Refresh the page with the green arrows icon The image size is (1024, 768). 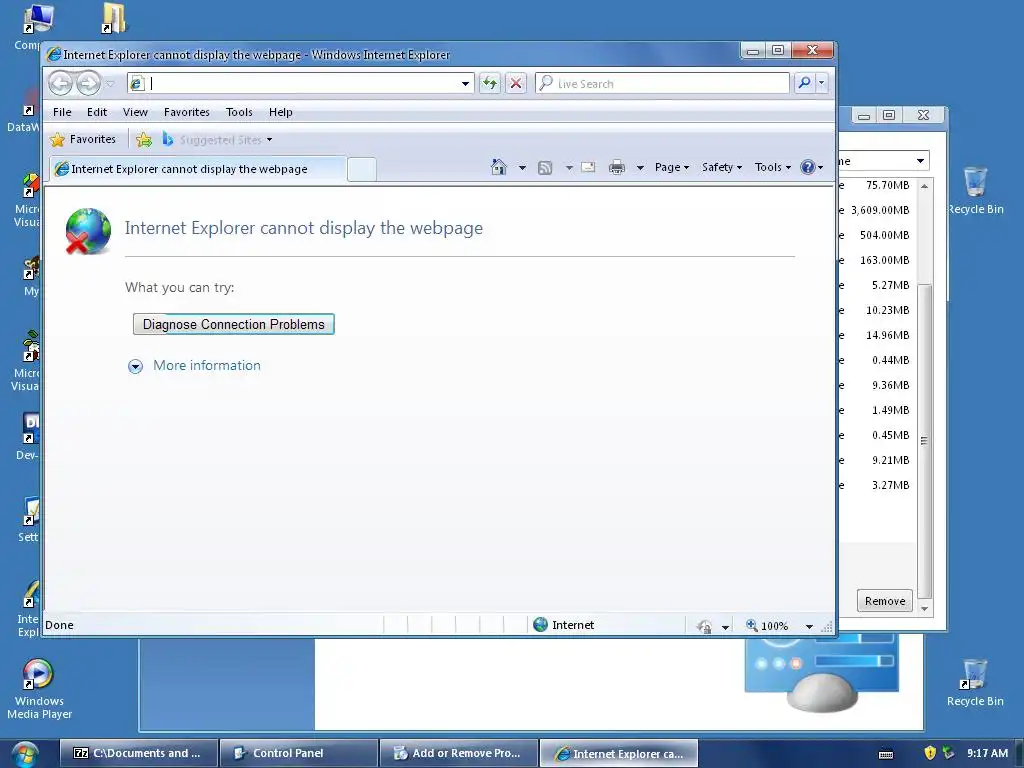pyautogui.click(x=490, y=83)
